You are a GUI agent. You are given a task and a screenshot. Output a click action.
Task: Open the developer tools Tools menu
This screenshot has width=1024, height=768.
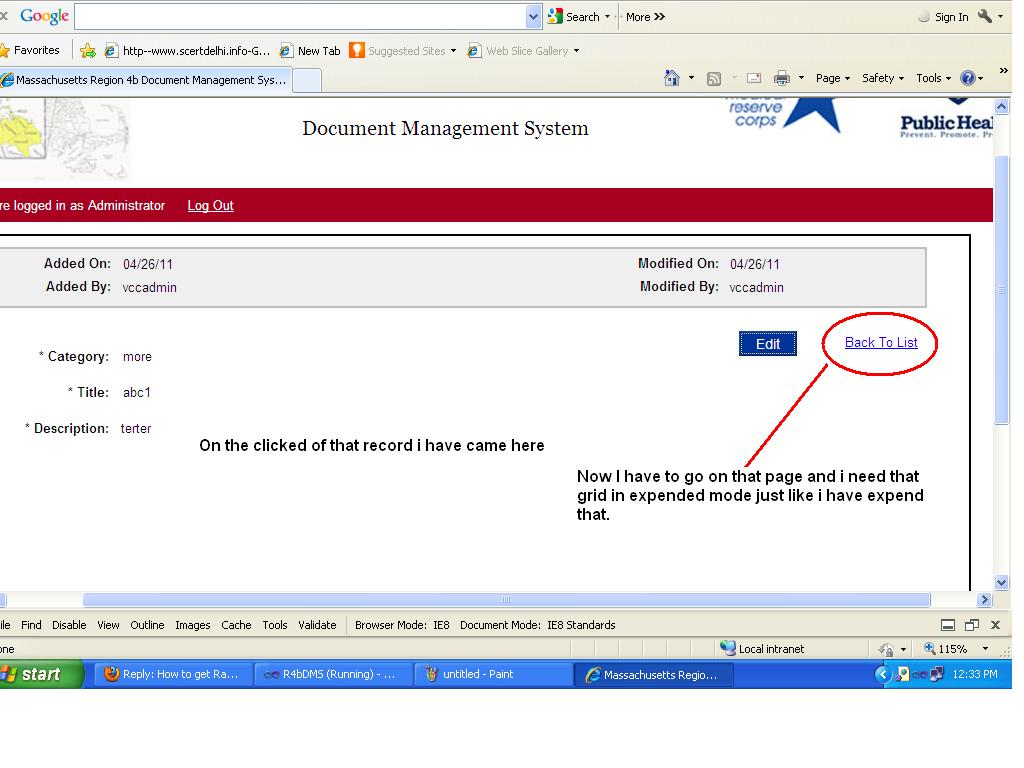click(x=275, y=625)
